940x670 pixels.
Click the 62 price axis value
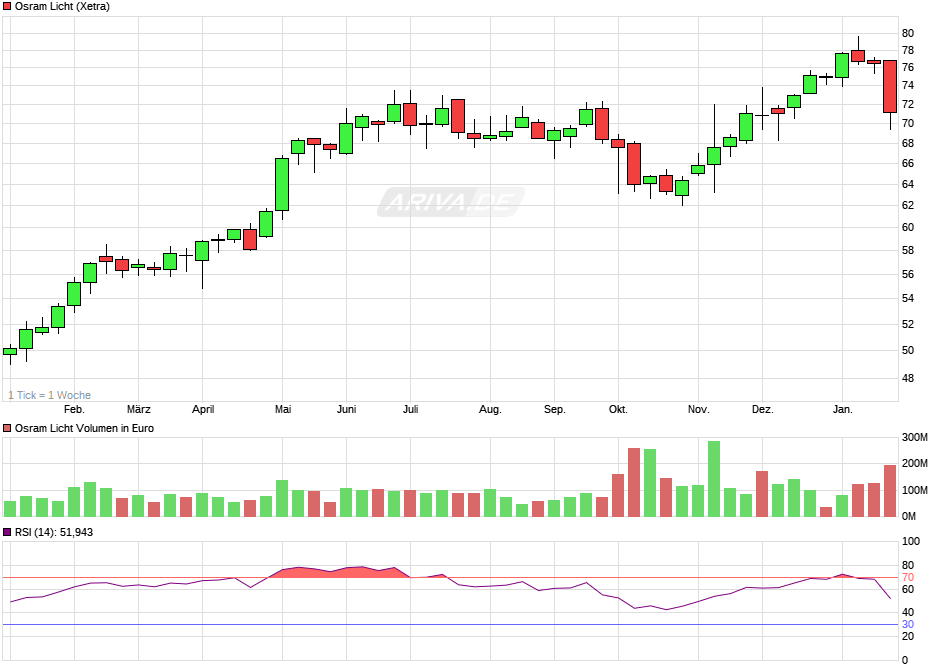click(x=908, y=205)
